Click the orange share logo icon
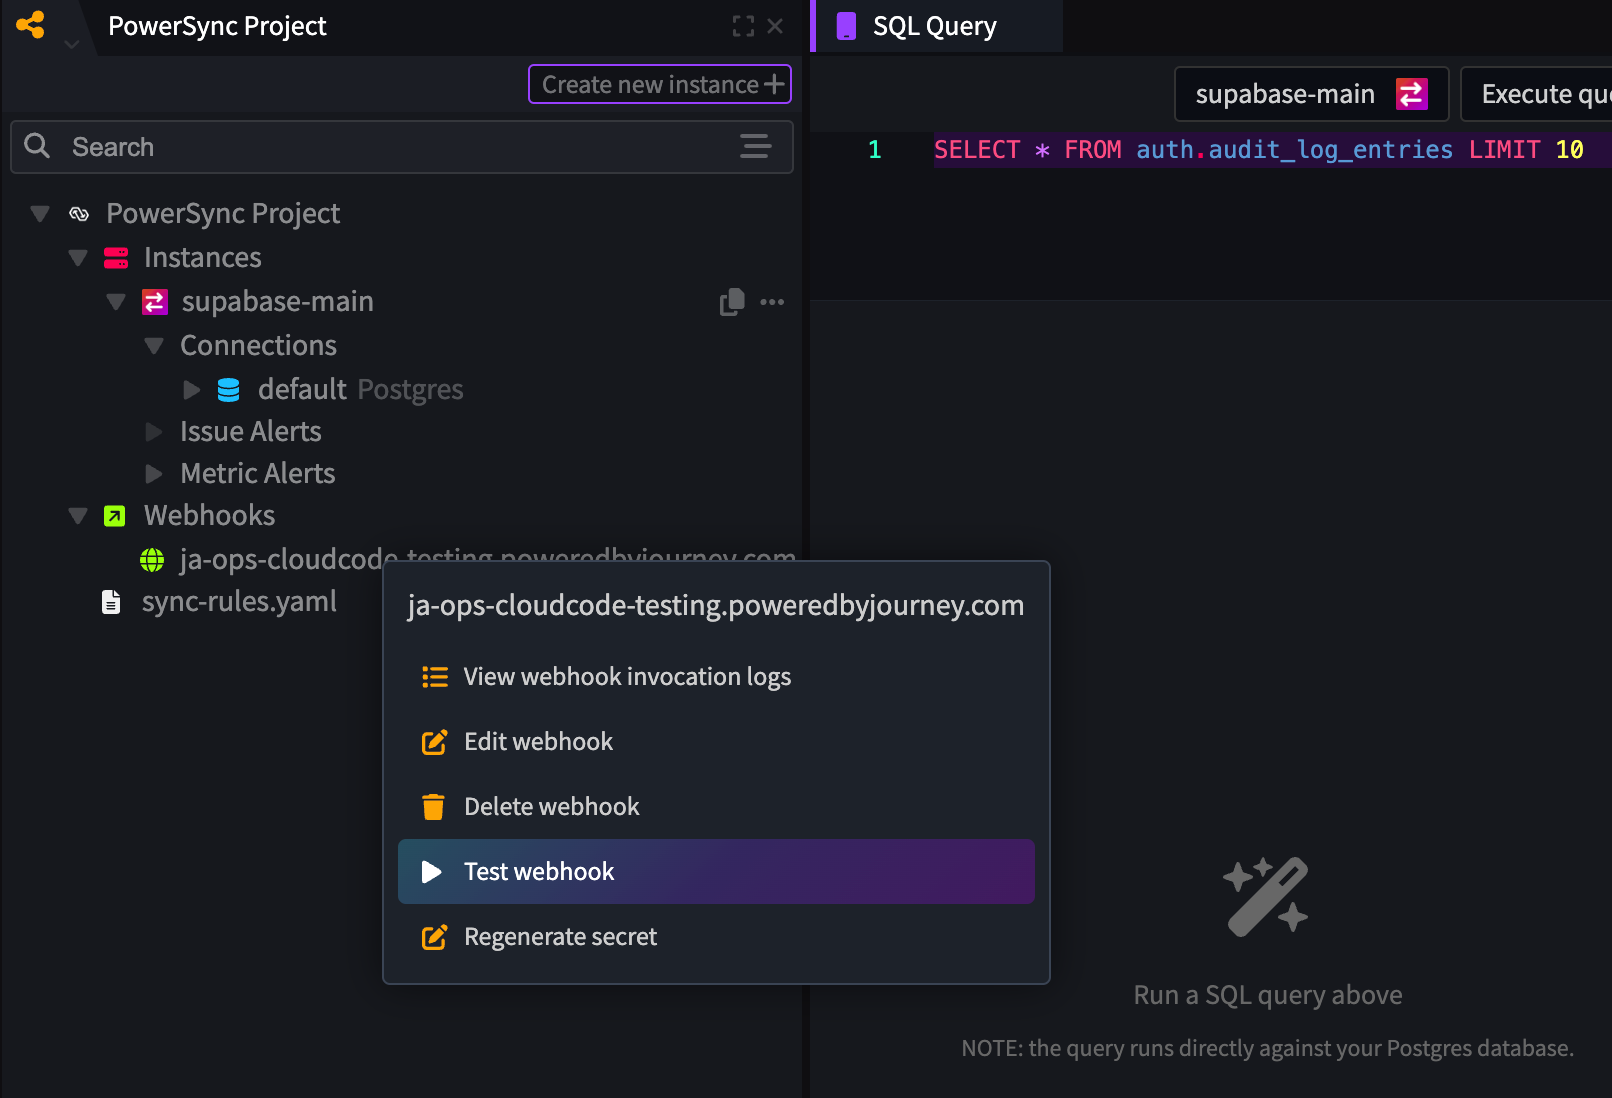Viewport: 1612px width, 1098px height. click(x=31, y=25)
